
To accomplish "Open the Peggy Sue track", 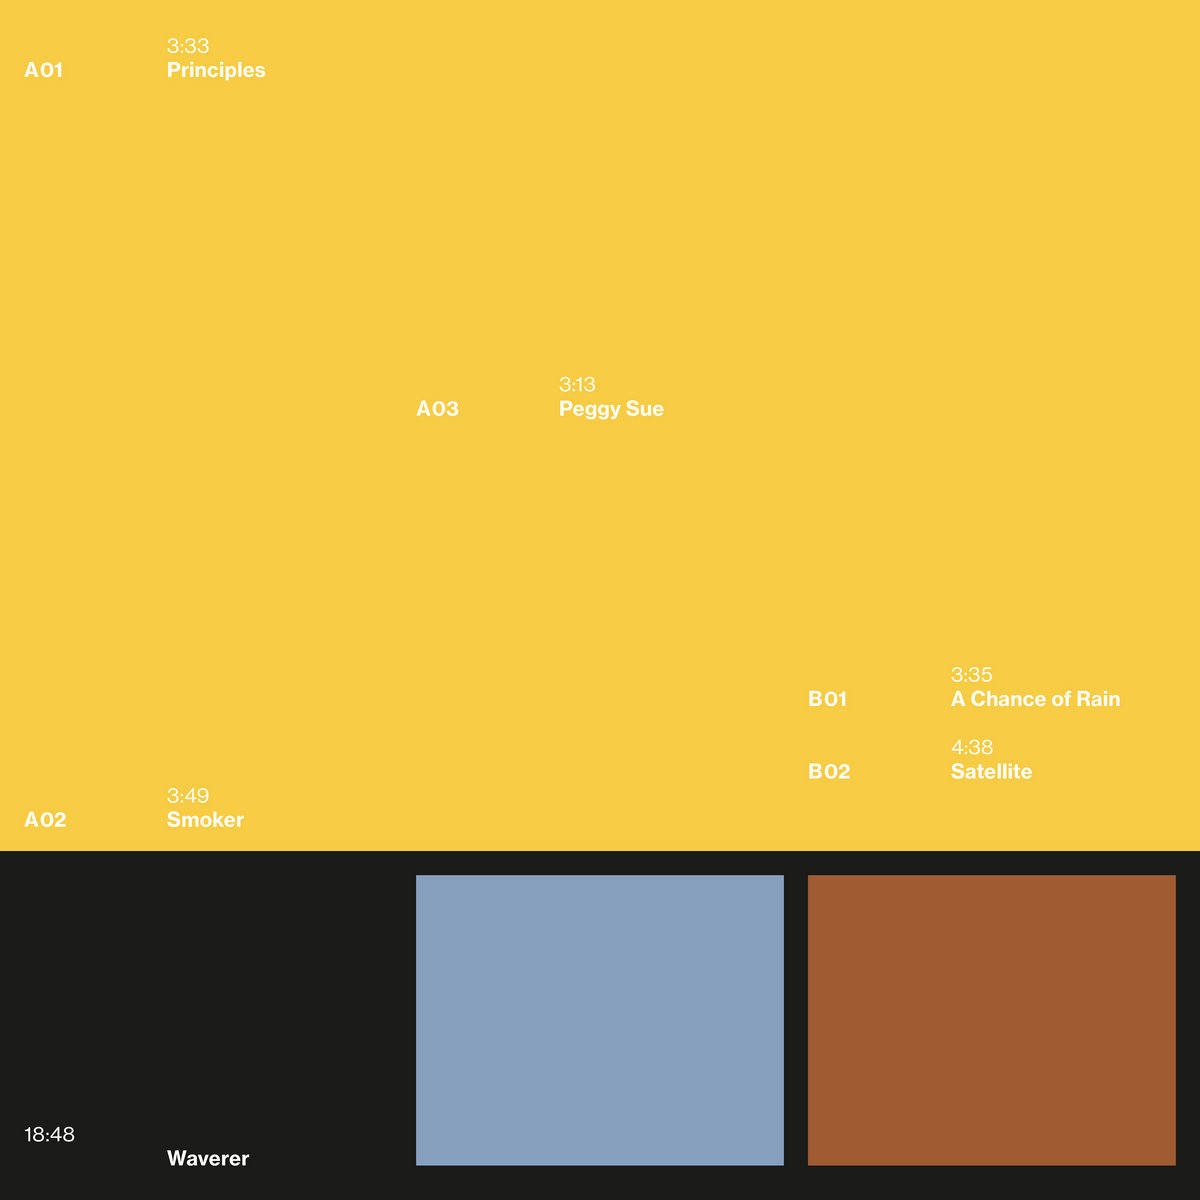I will [x=611, y=409].
